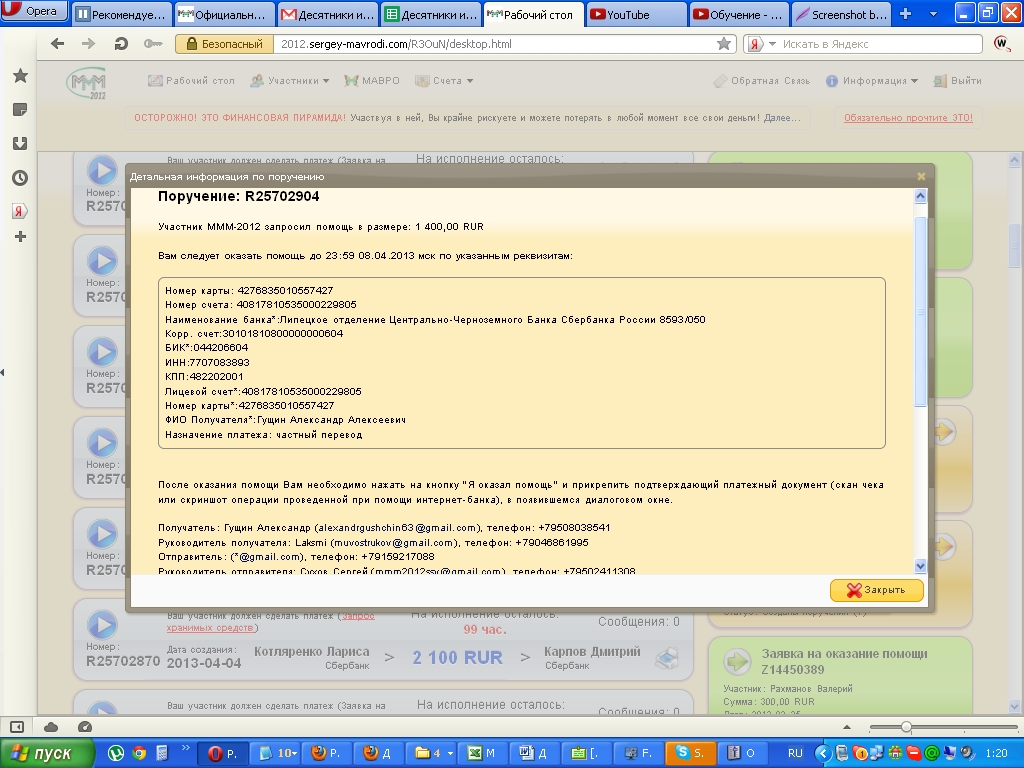Open downloads icon in Opera sidebar
The width and height of the screenshot is (1024, 768).
click(x=20, y=143)
